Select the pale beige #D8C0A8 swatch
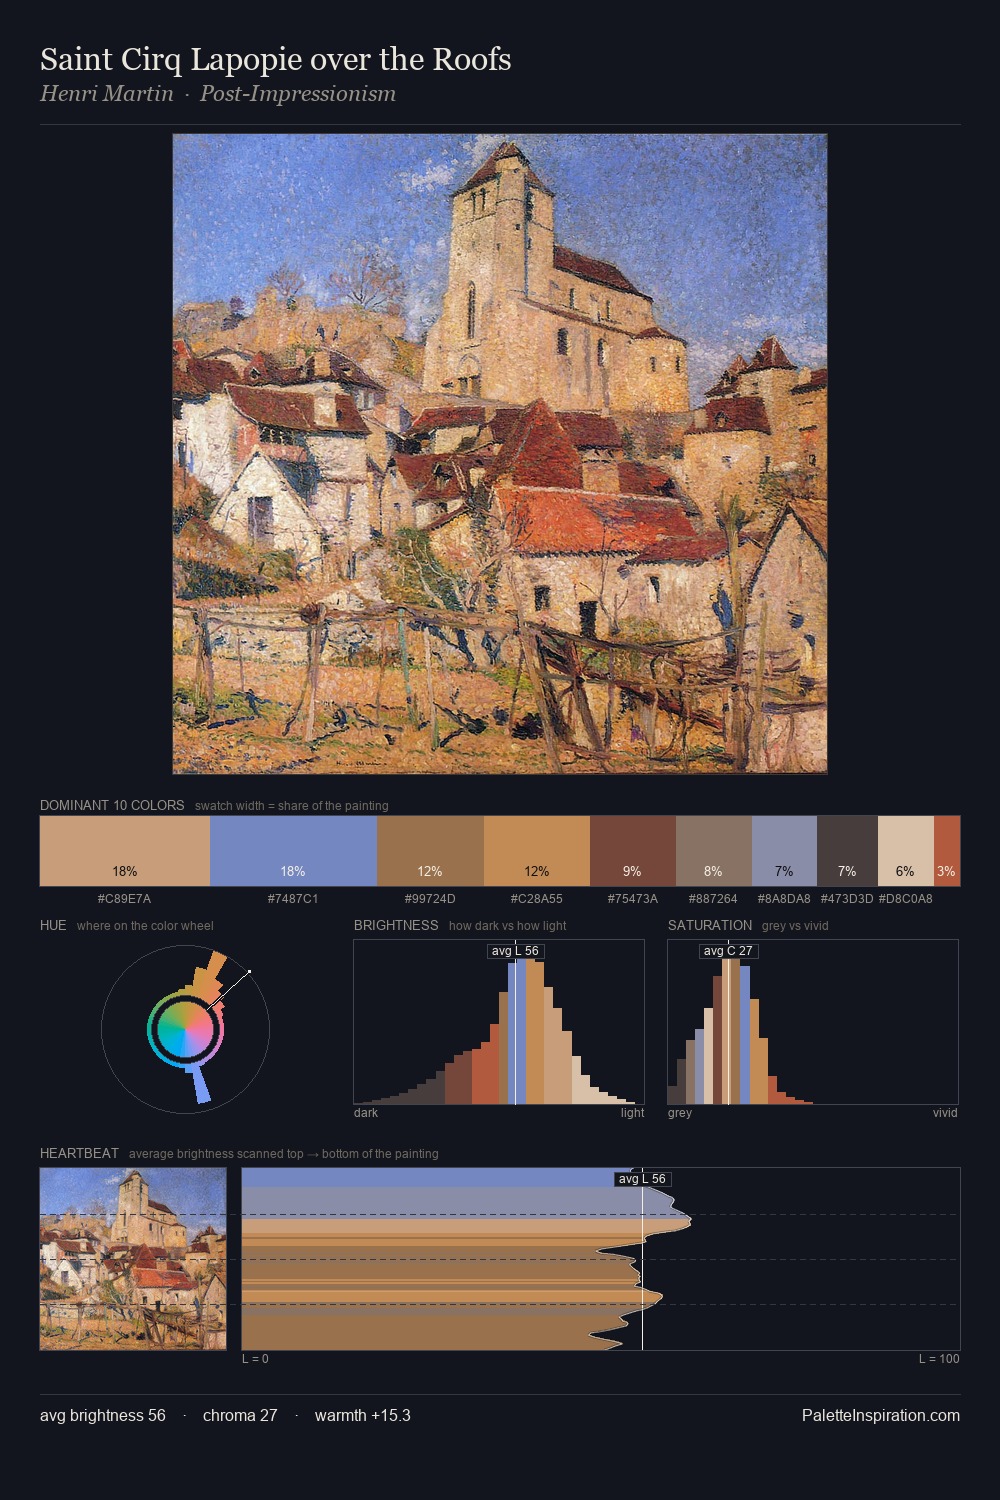The width and height of the screenshot is (1000, 1500). click(906, 851)
